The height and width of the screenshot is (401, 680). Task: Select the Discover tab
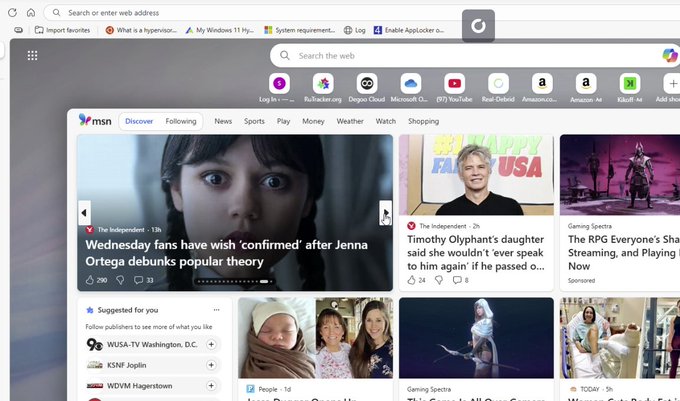[x=139, y=121]
